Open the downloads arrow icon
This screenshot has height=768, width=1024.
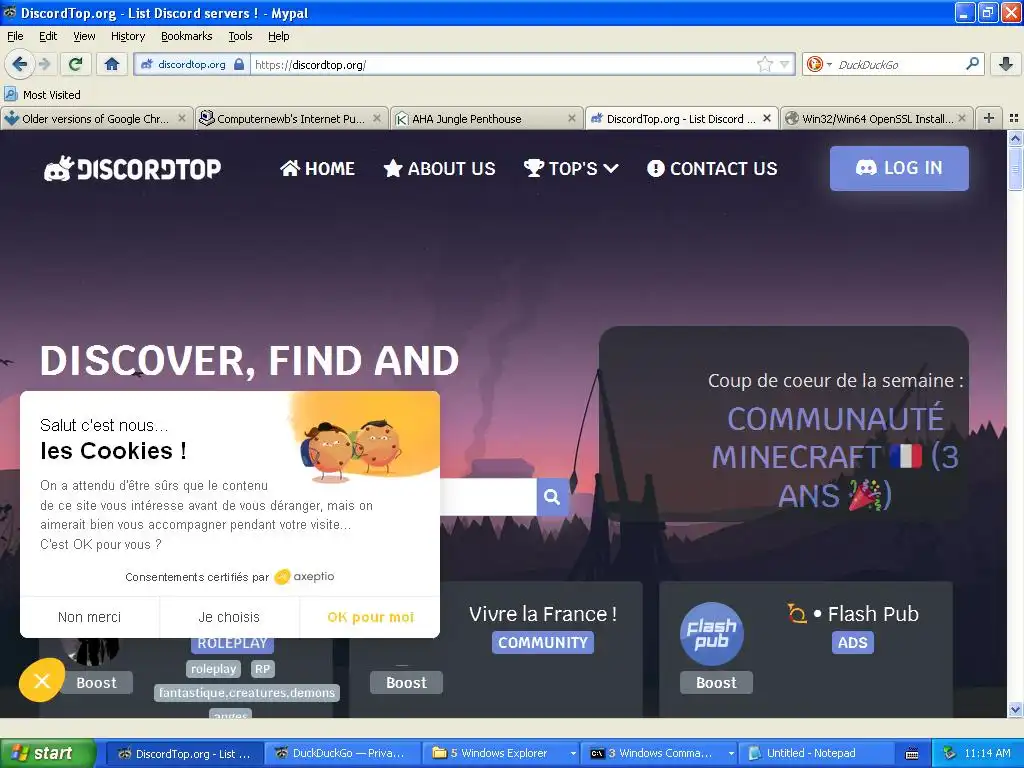coord(1006,64)
